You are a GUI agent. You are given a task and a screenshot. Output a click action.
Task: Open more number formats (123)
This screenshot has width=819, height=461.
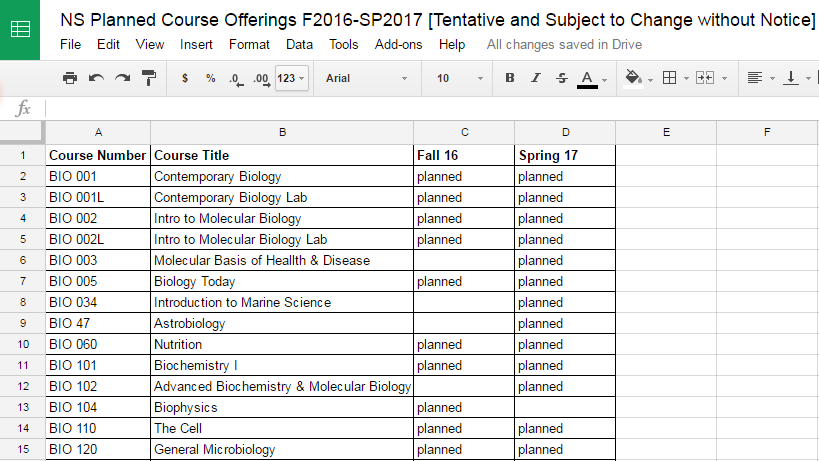(291, 78)
